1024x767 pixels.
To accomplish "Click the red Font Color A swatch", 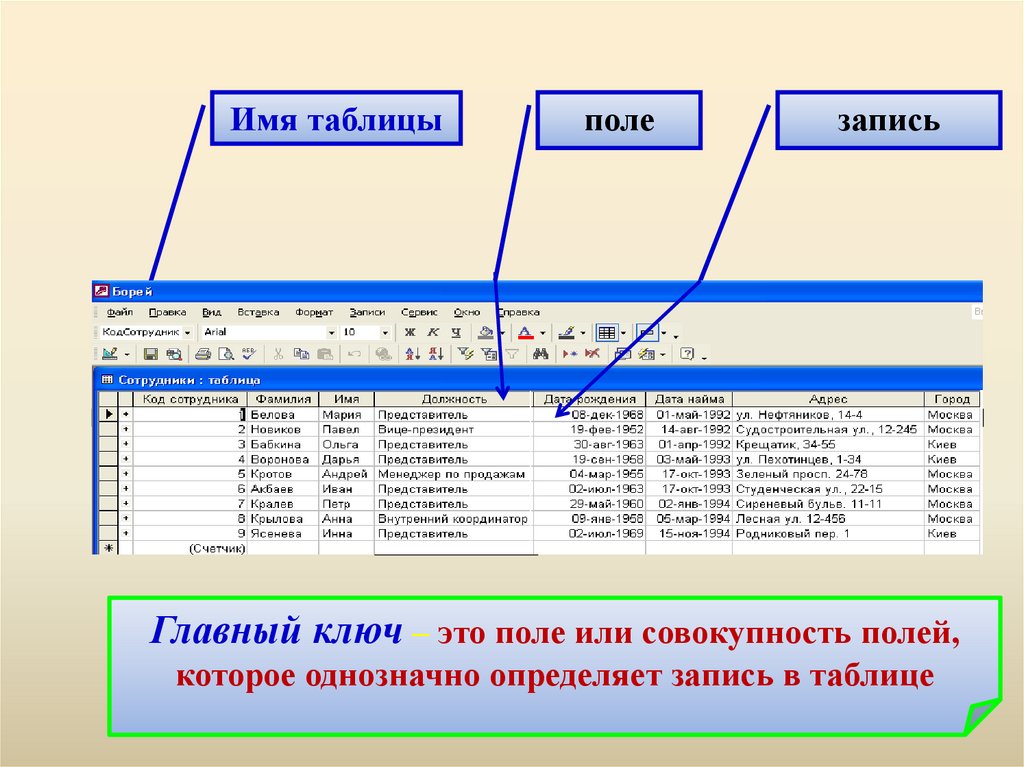I will [526, 333].
